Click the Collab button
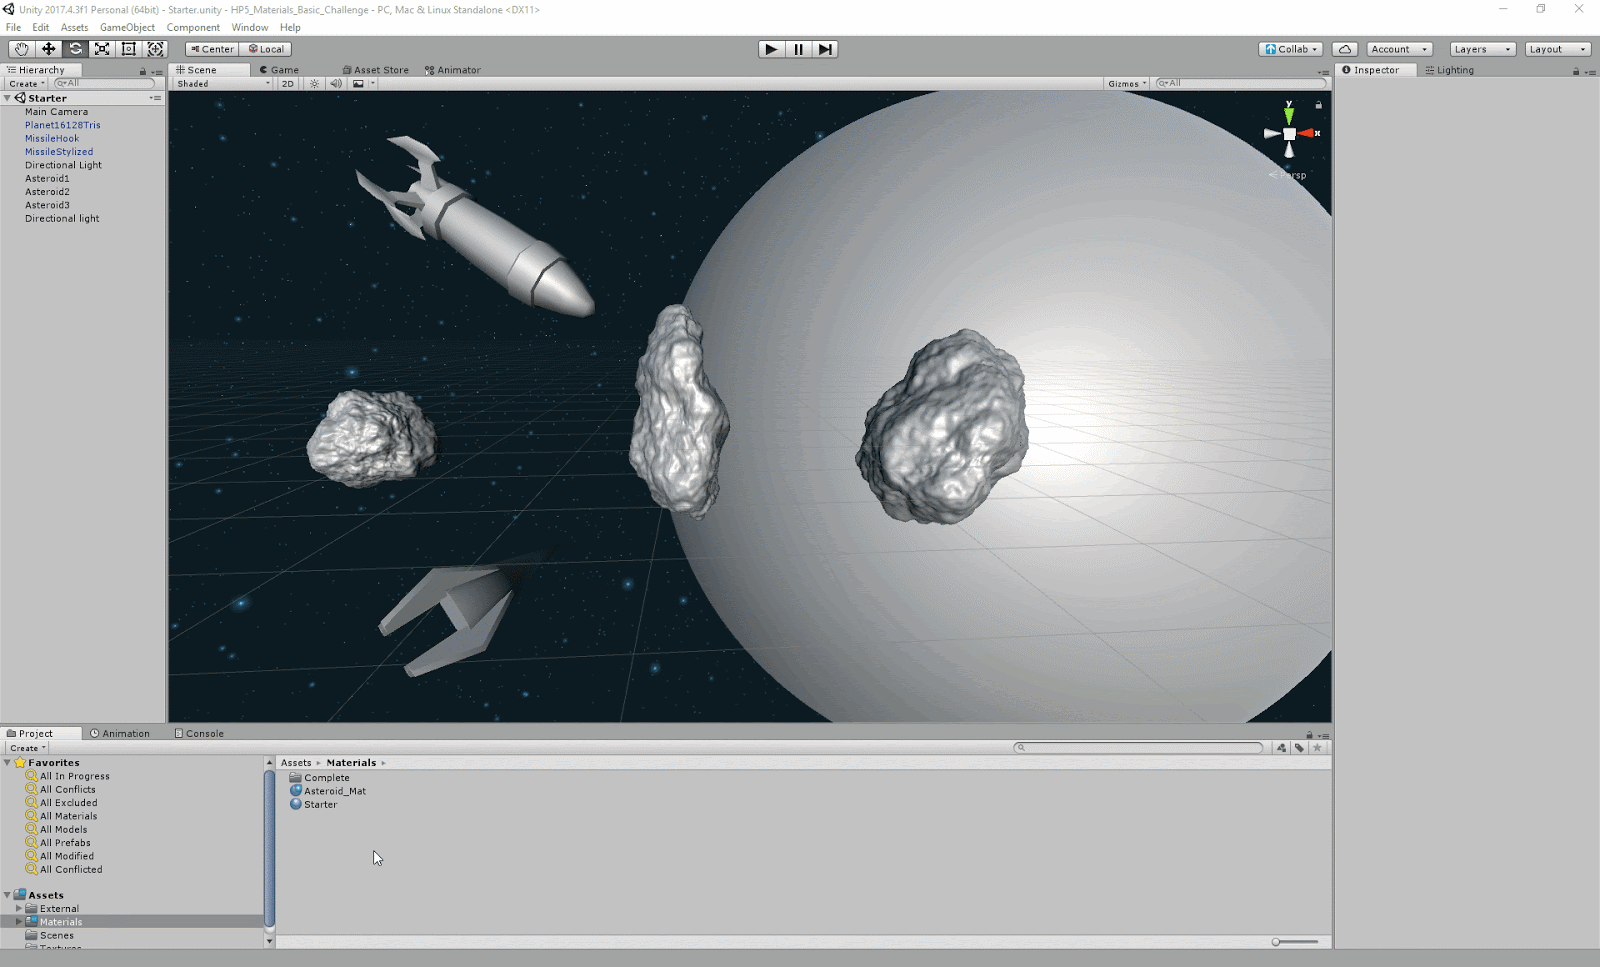This screenshot has height=967, width=1600. pyautogui.click(x=1291, y=49)
